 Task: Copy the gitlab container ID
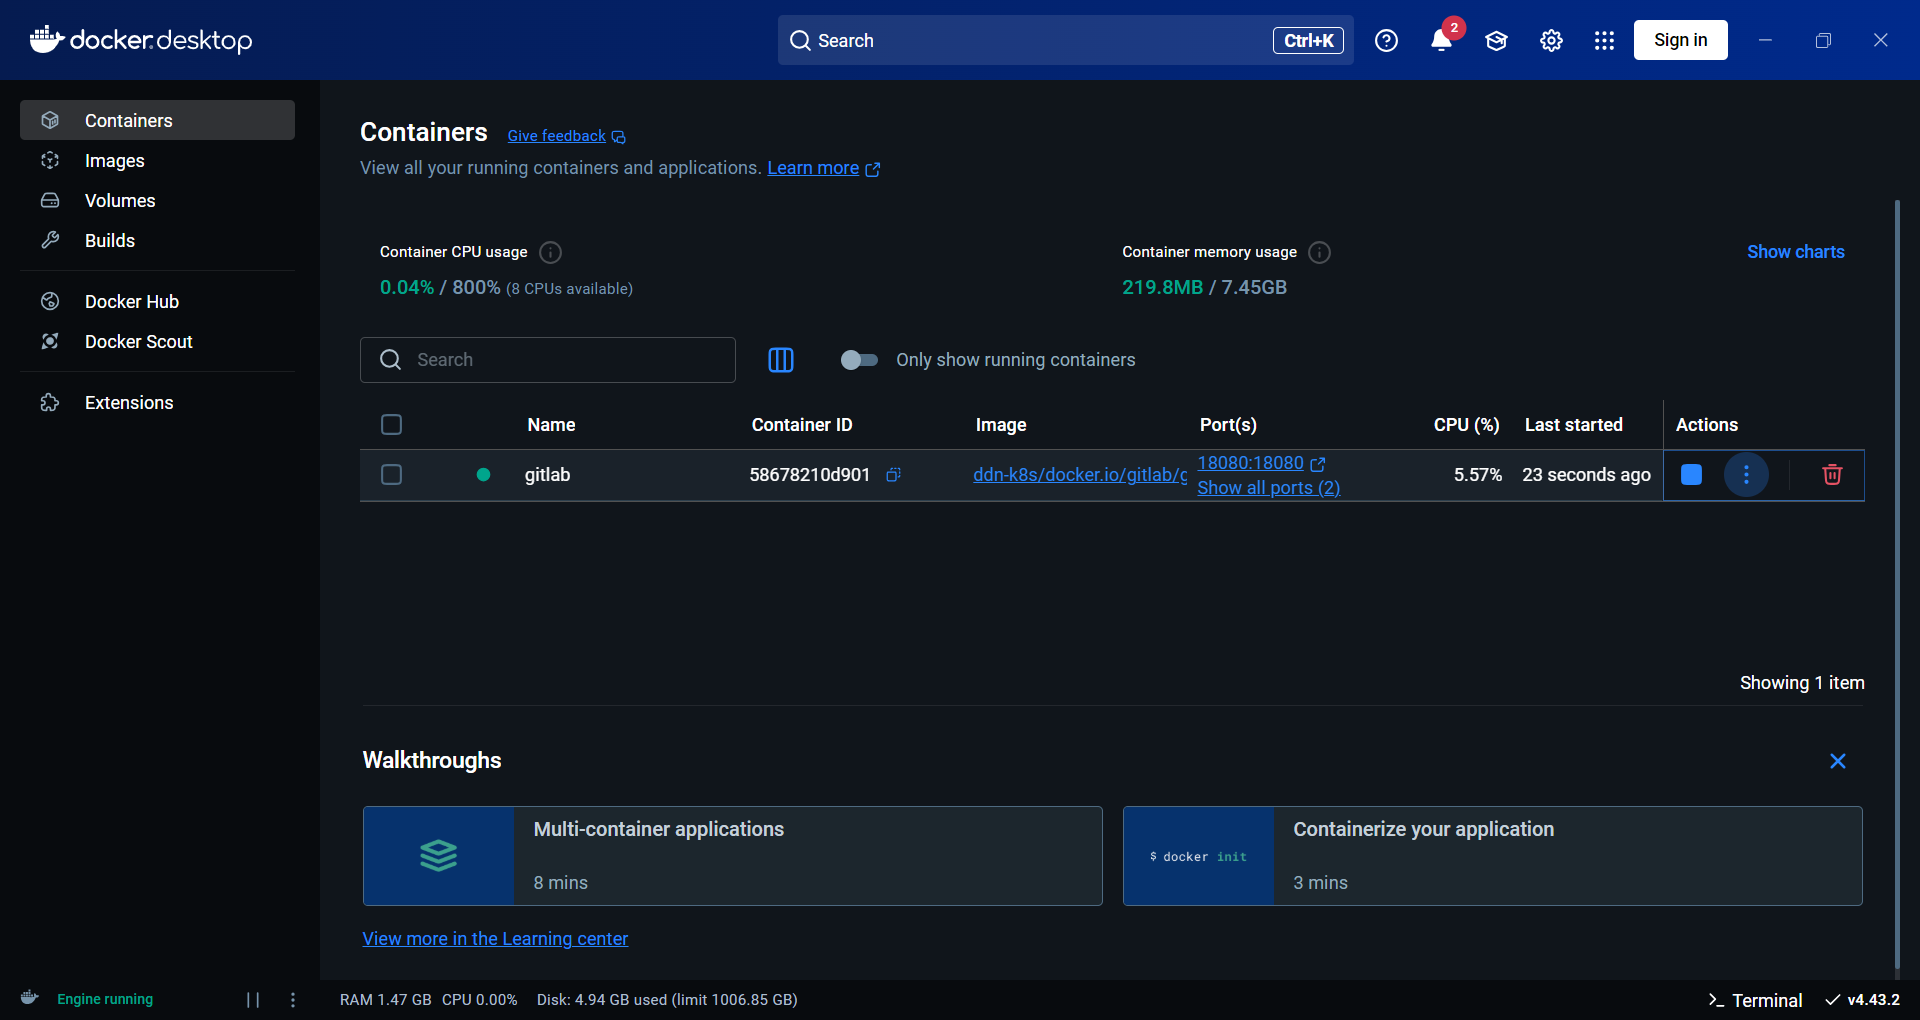[x=893, y=475]
